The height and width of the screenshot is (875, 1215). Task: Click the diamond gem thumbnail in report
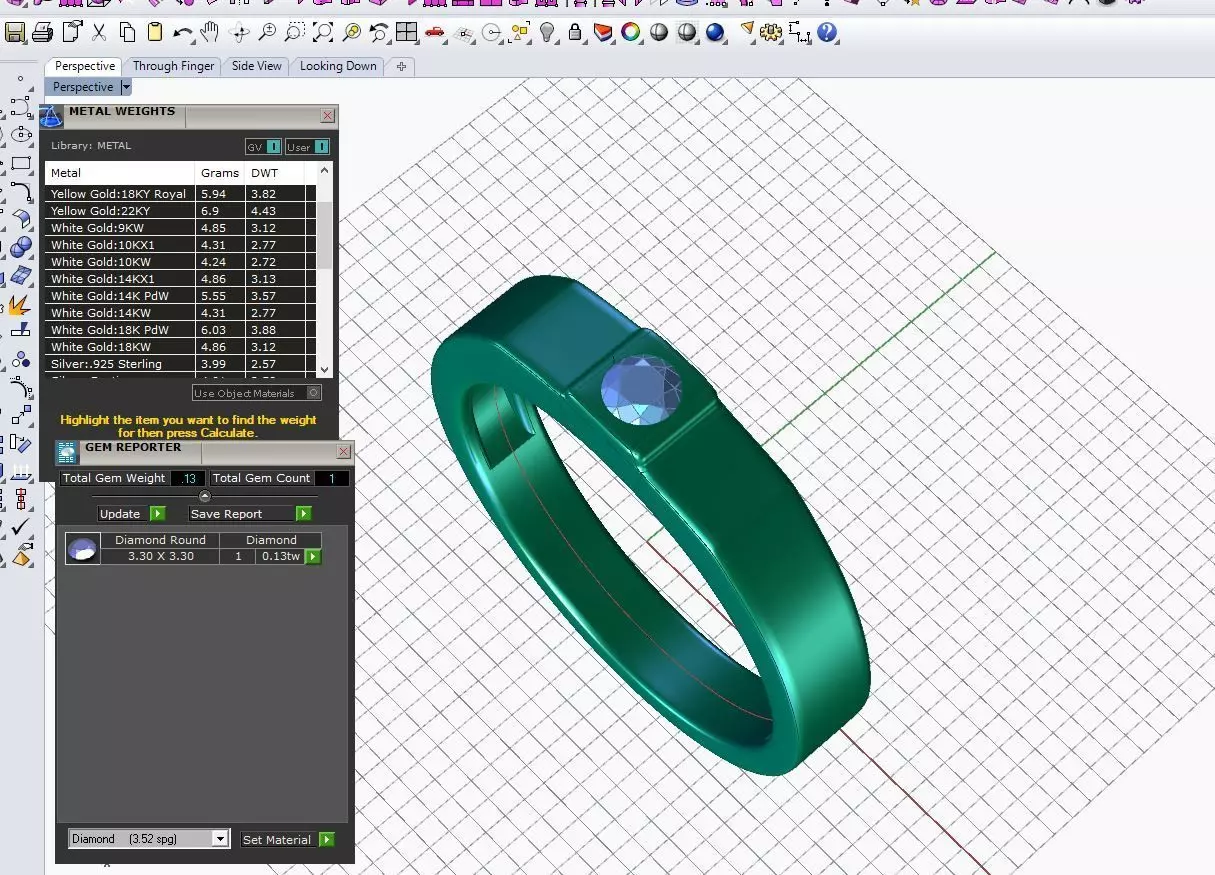[x=83, y=549]
